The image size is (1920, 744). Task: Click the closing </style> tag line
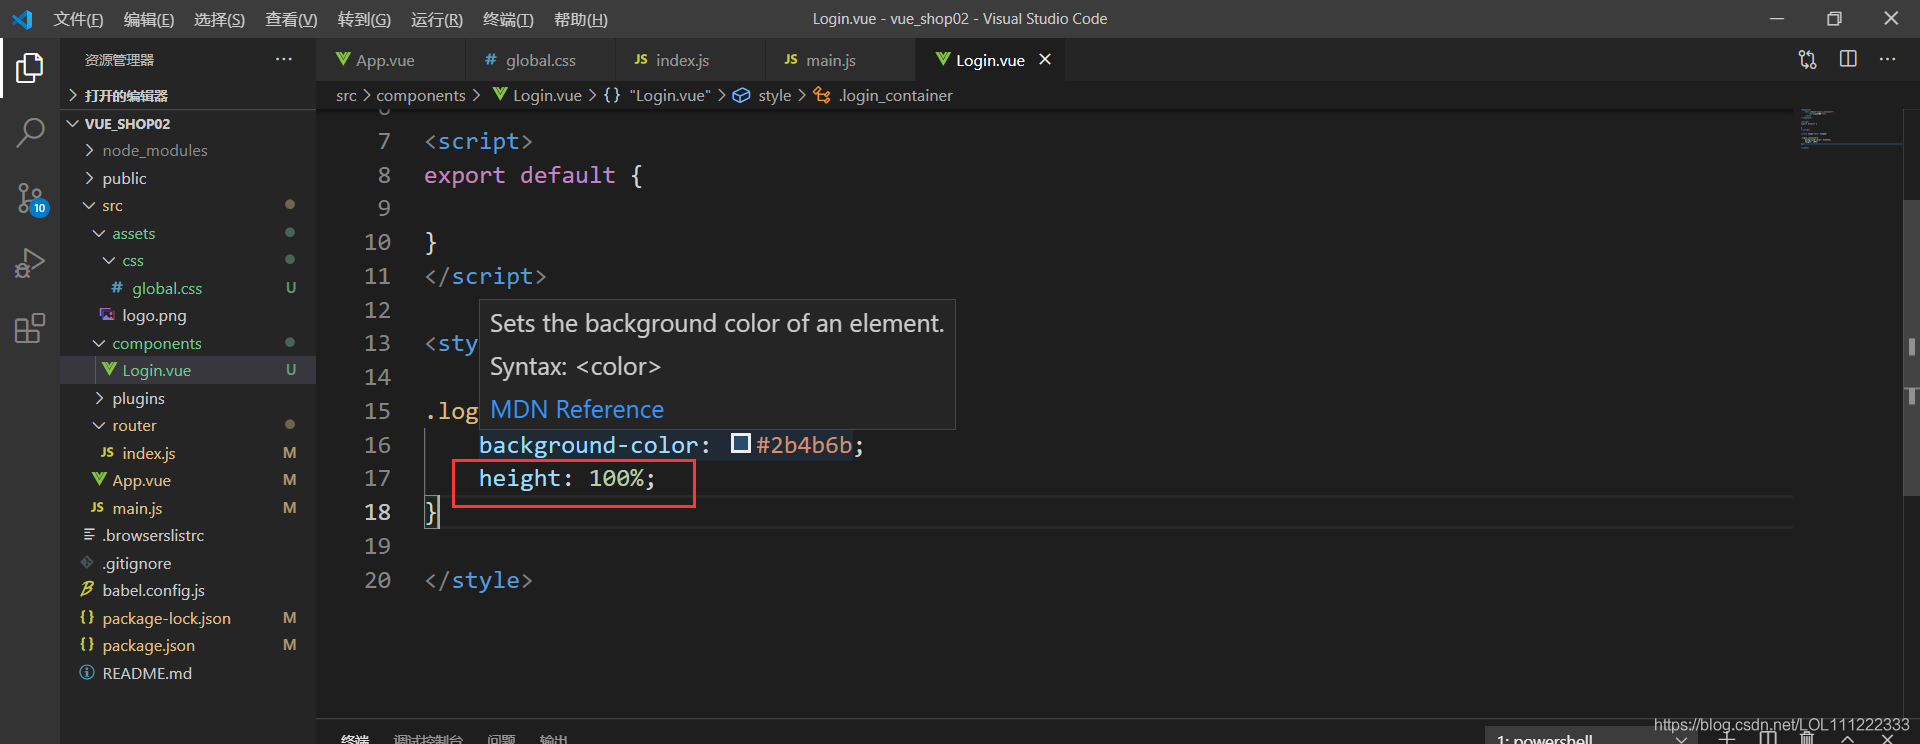478,580
